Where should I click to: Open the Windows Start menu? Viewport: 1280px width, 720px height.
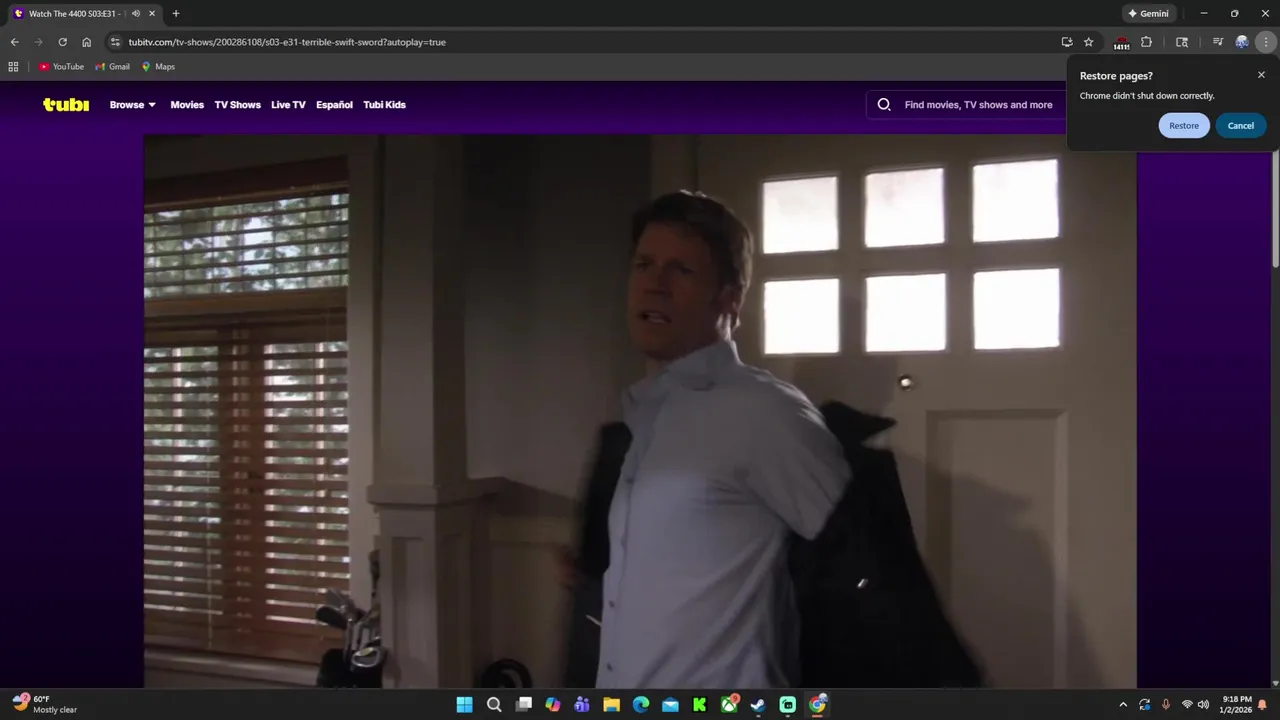[x=464, y=705]
